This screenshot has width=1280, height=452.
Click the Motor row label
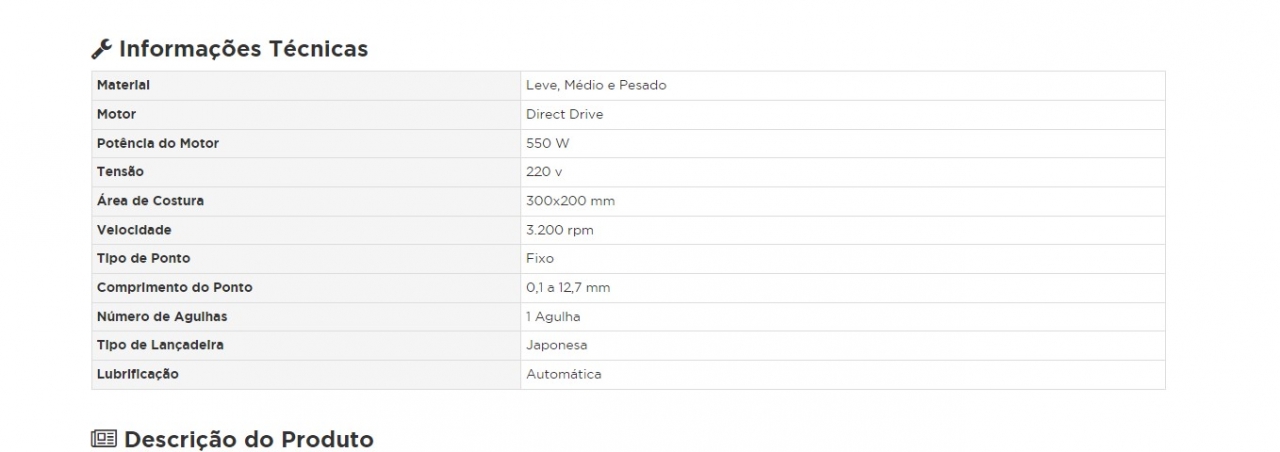(x=116, y=114)
